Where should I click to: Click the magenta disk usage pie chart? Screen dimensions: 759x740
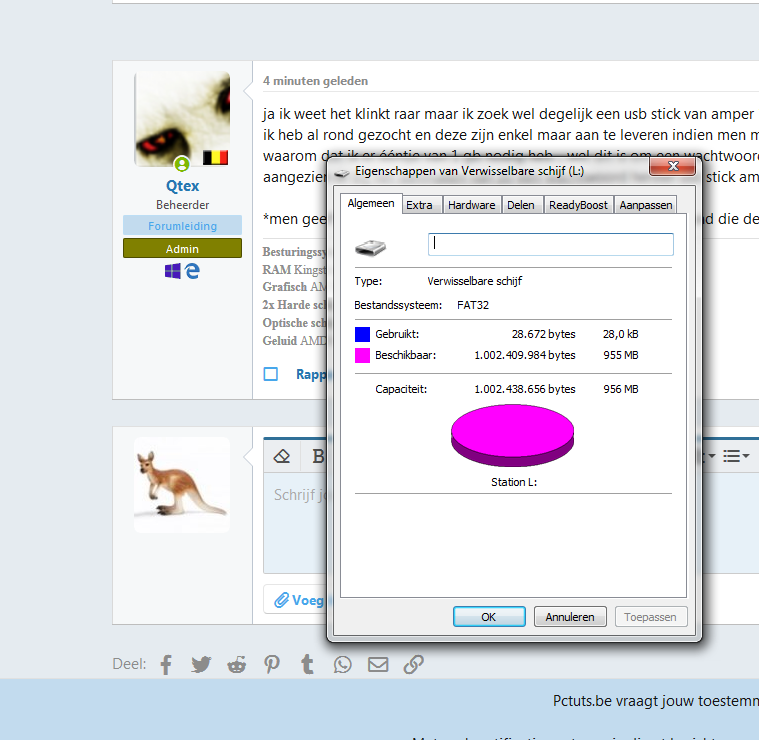click(x=512, y=435)
